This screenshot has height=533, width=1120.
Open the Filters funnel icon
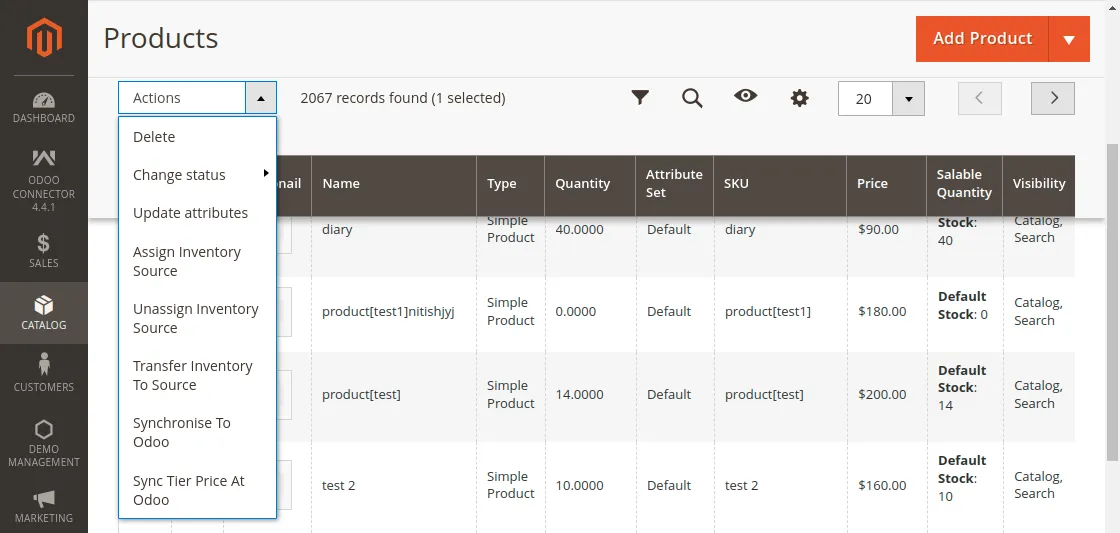click(640, 97)
